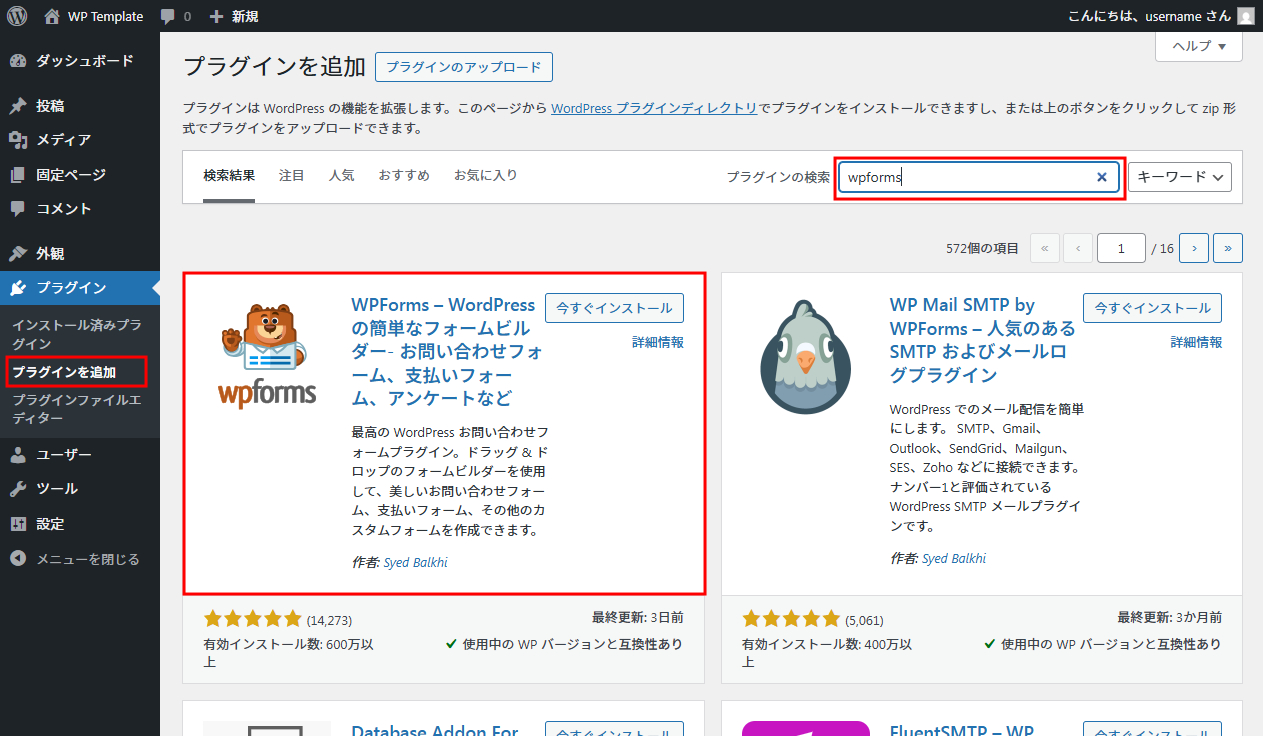Screen dimensions: 1263x736
Task: Click WP Template site name in admin bar
Action: 105,16
